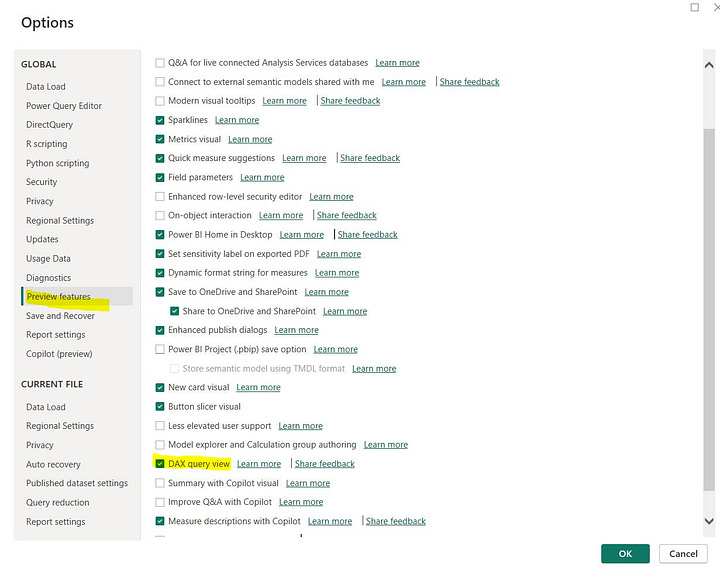
Task: Uncheck Measure descriptions with Copilot
Action: point(160,521)
